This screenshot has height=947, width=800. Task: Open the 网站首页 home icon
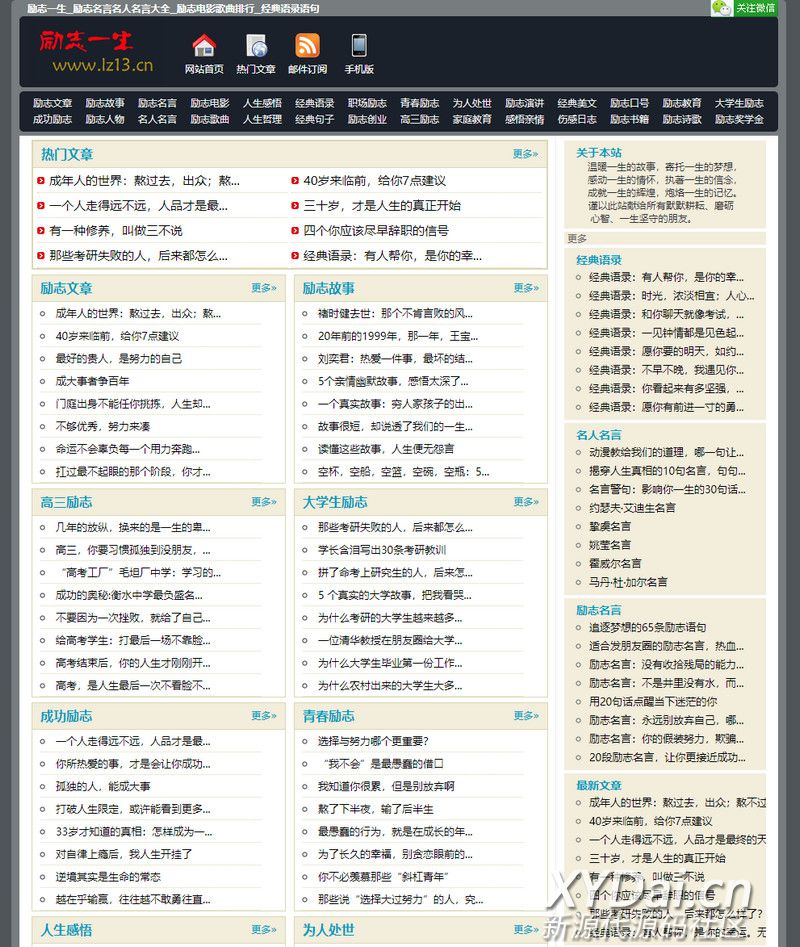point(204,46)
